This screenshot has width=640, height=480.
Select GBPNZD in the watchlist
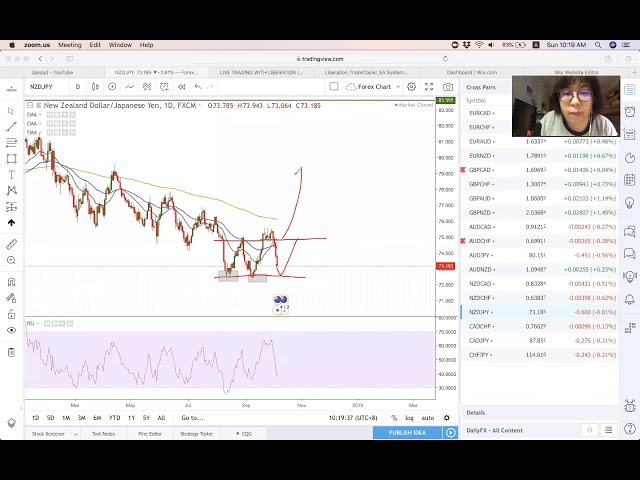[480, 213]
